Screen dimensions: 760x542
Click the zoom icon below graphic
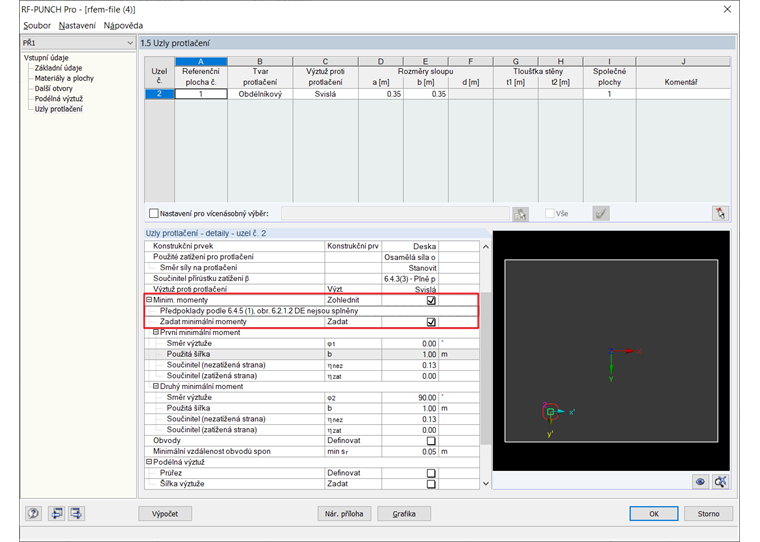pos(720,482)
